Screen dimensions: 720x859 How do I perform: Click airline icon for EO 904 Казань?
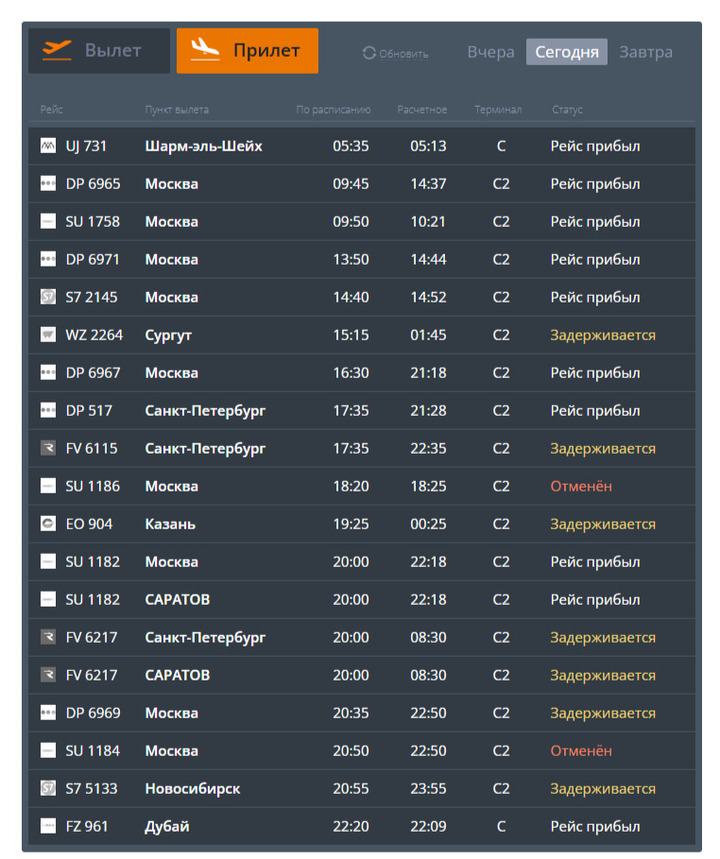click(x=48, y=524)
